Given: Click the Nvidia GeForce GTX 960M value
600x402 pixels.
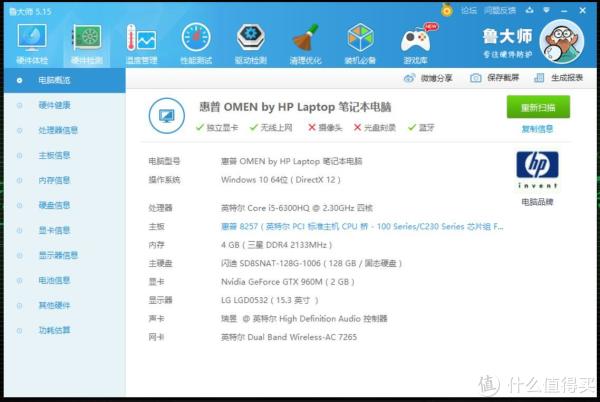Looking at the screenshot, I should click(287, 282).
